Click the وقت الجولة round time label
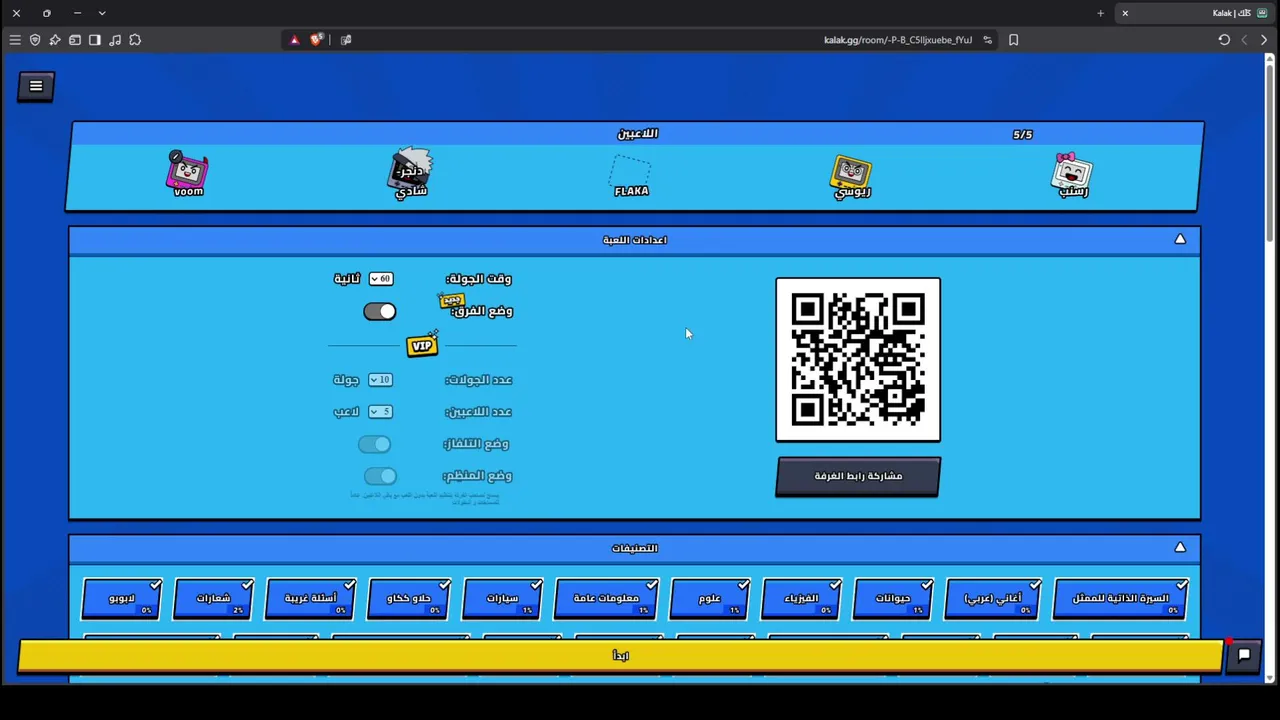 pos(478,279)
